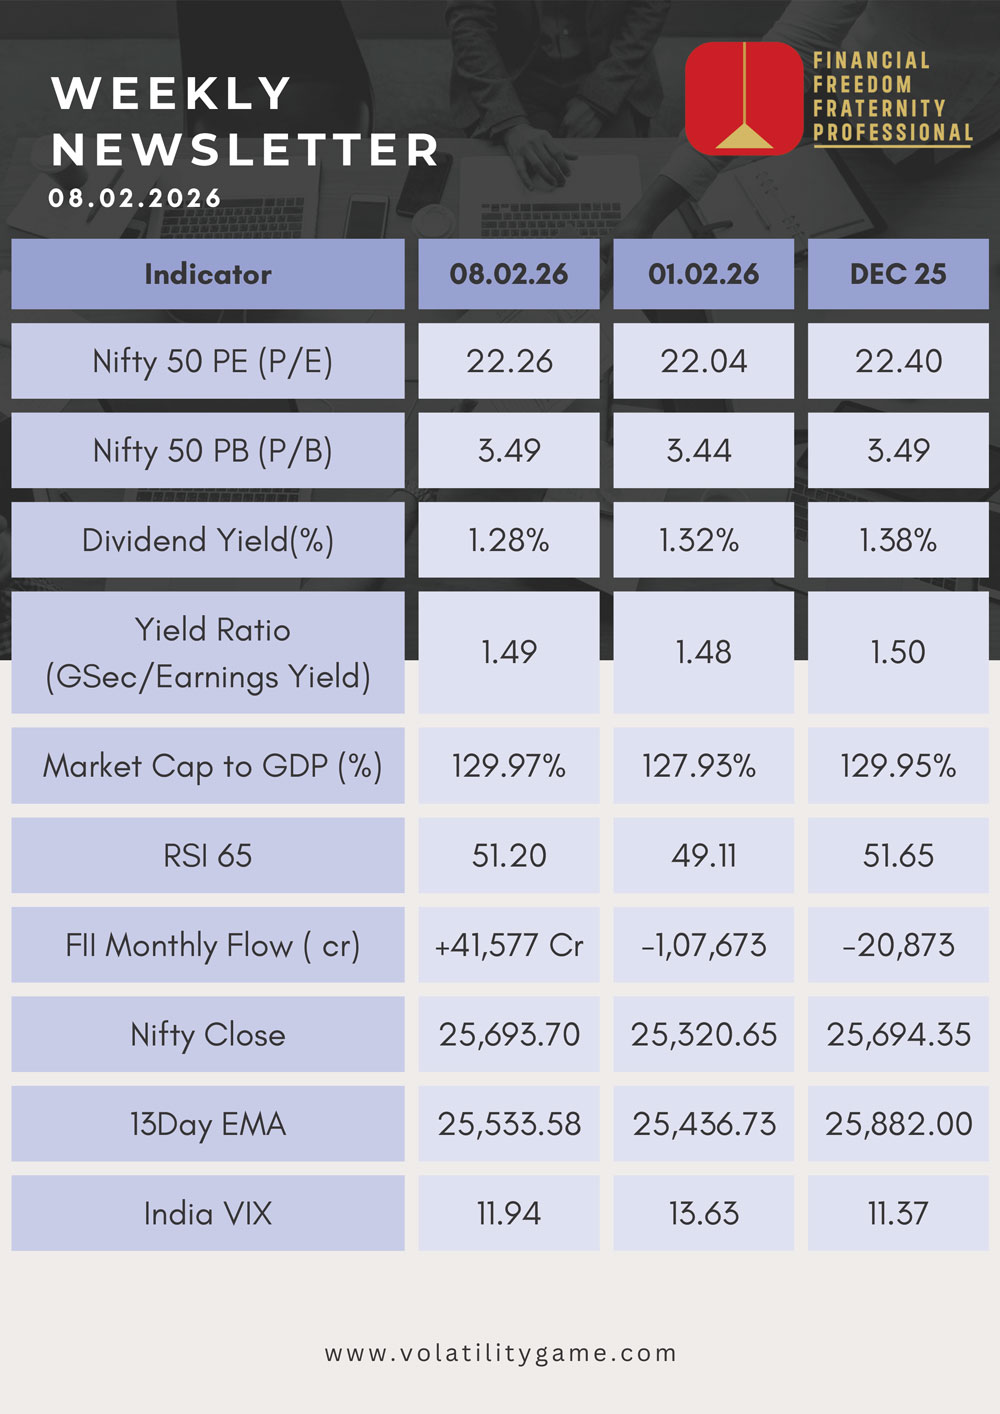Select the RSI 65 row label
1000x1414 pixels.
click(208, 855)
